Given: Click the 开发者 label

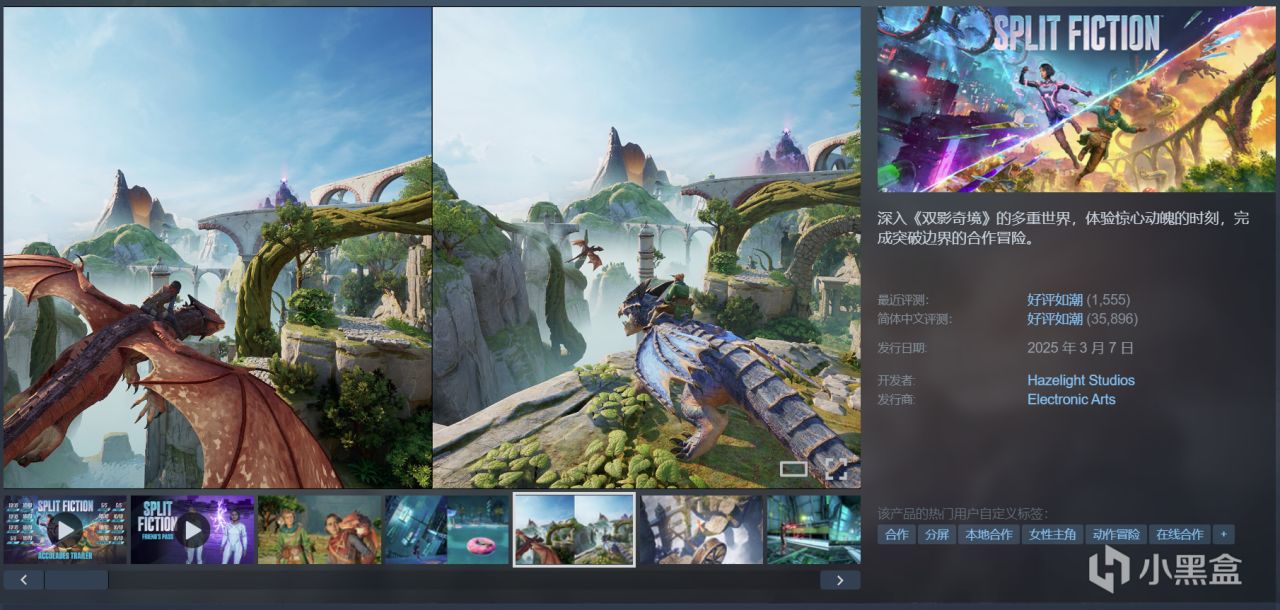Looking at the screenshot, I should (896, 381).
